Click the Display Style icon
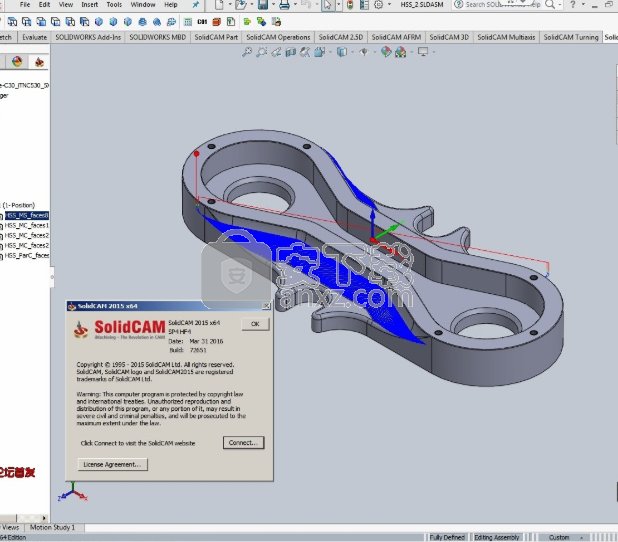Viewport: 618px width, 542px height. point(342,52)
